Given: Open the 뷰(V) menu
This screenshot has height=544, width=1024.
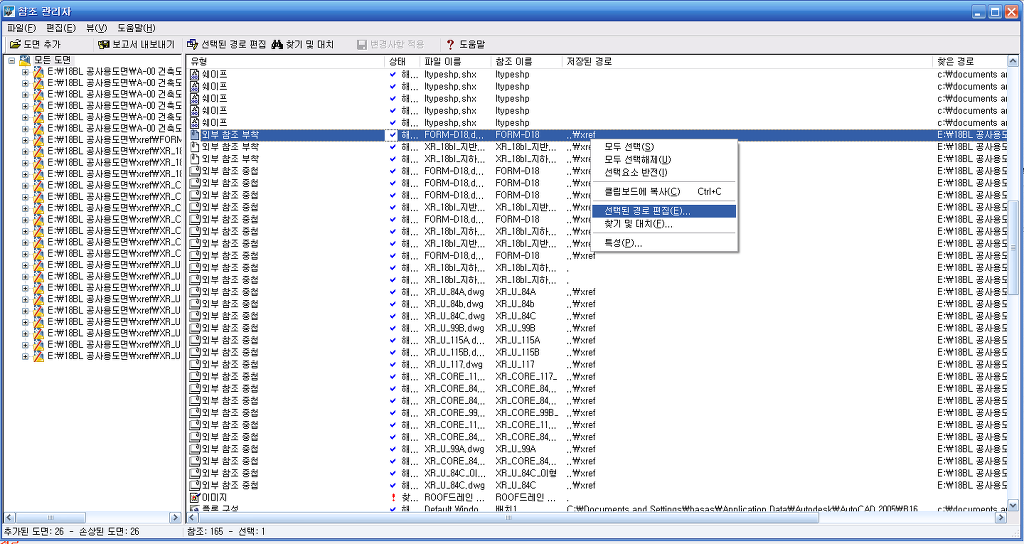Looking at the screenshot, I should pyautogui.click(x=97, y=28).
